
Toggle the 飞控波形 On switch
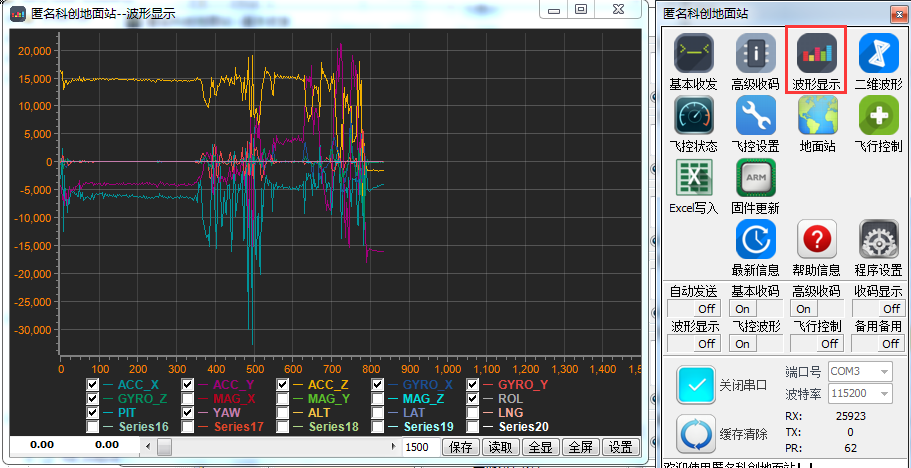(755, 344)
